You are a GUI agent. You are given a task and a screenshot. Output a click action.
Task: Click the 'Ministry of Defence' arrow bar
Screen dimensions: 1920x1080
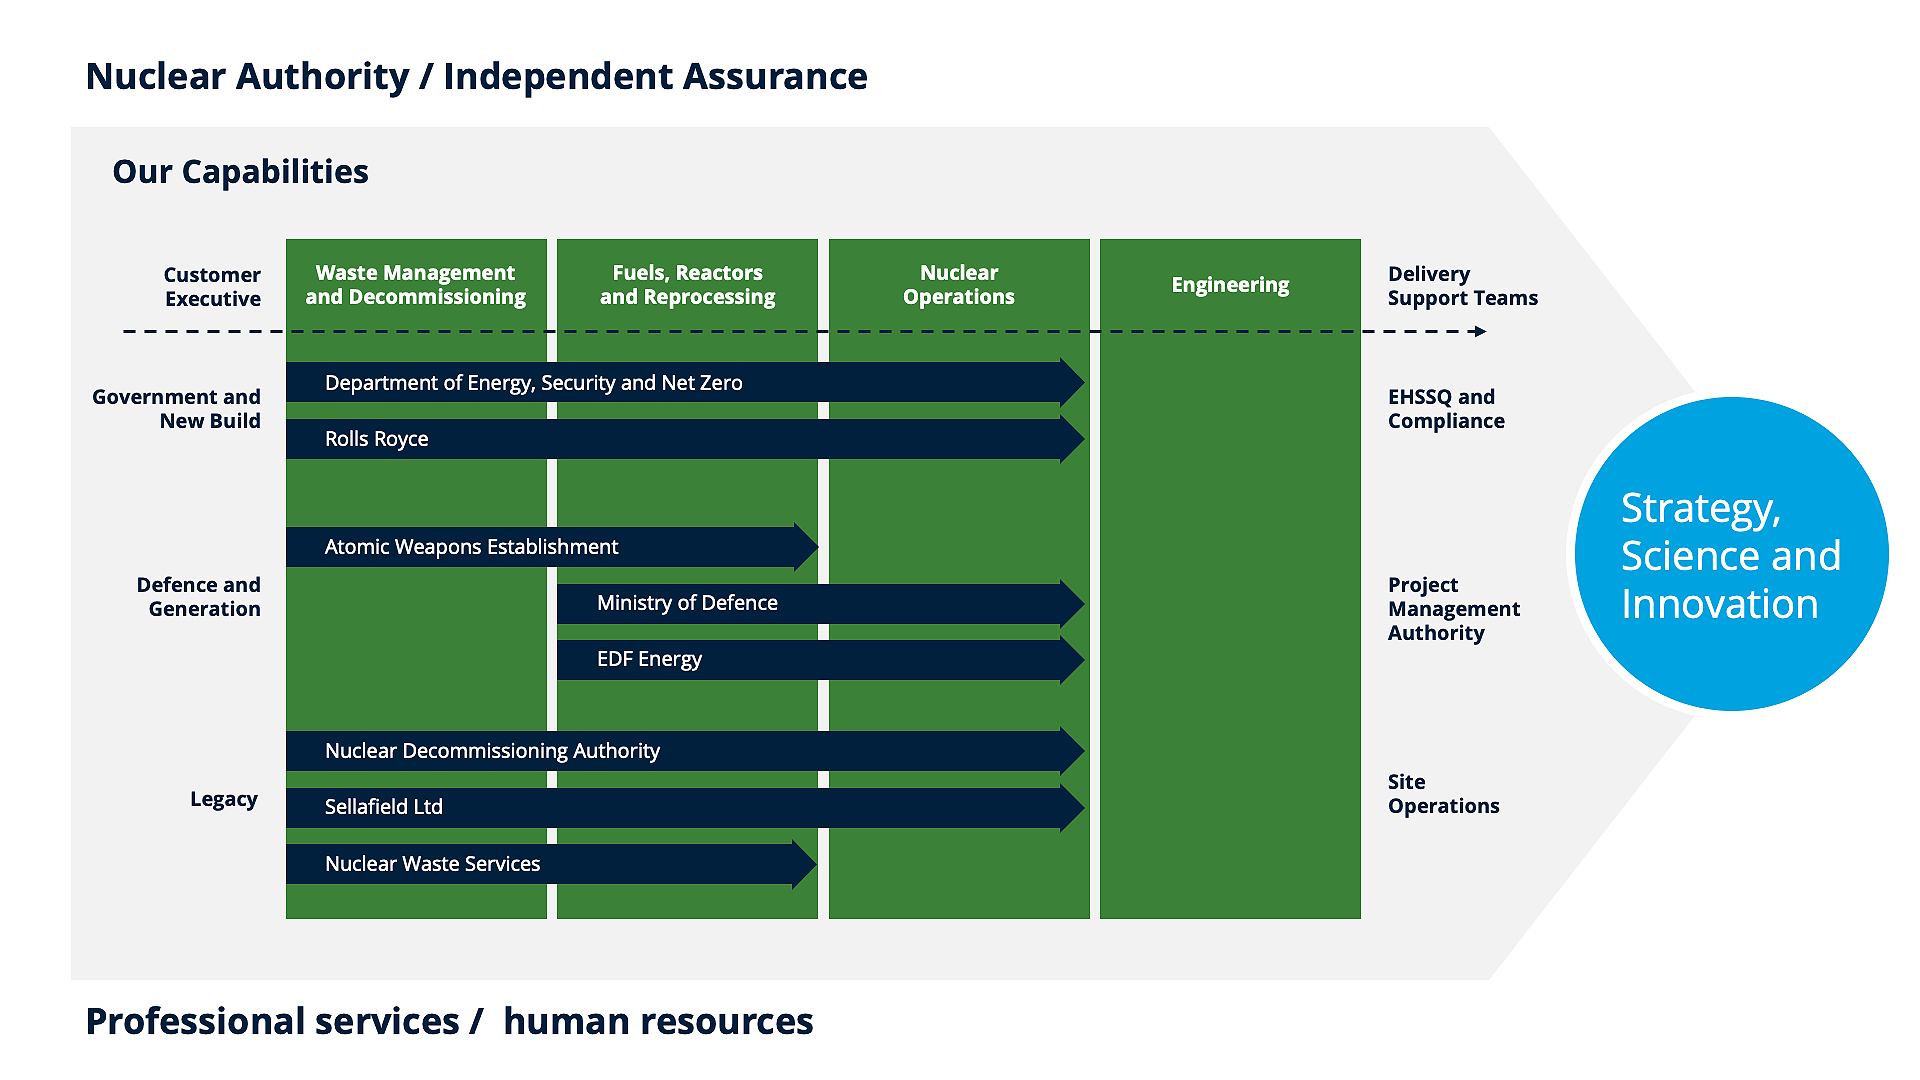(821, 603)
